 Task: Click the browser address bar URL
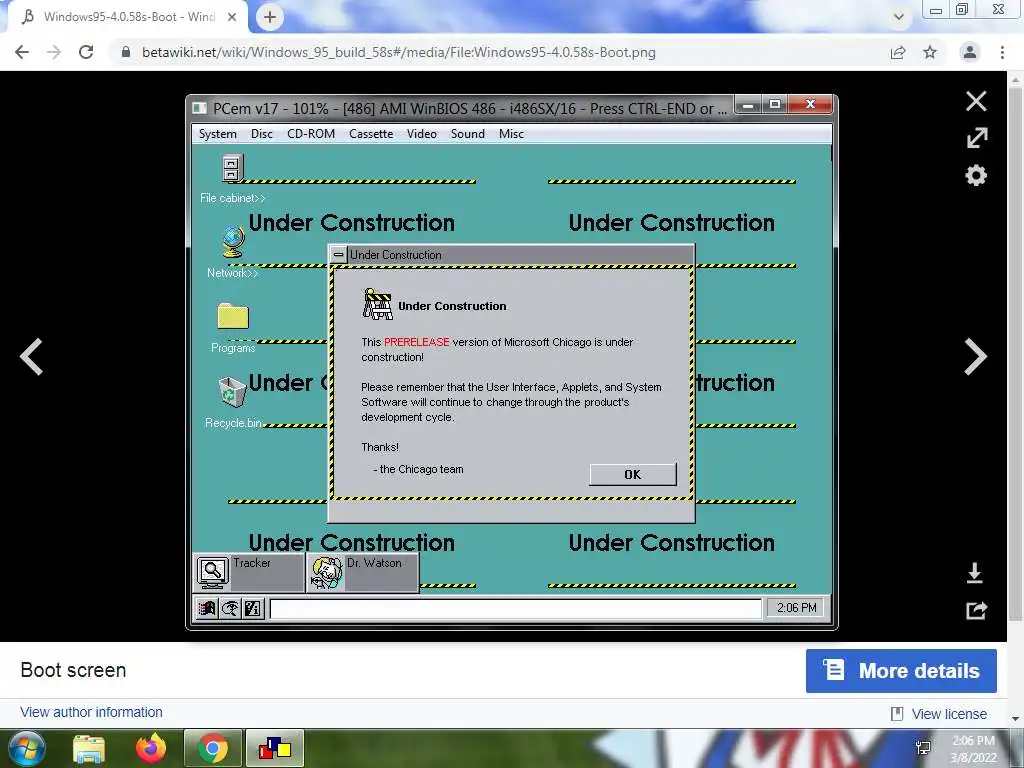tap(398, 52)
